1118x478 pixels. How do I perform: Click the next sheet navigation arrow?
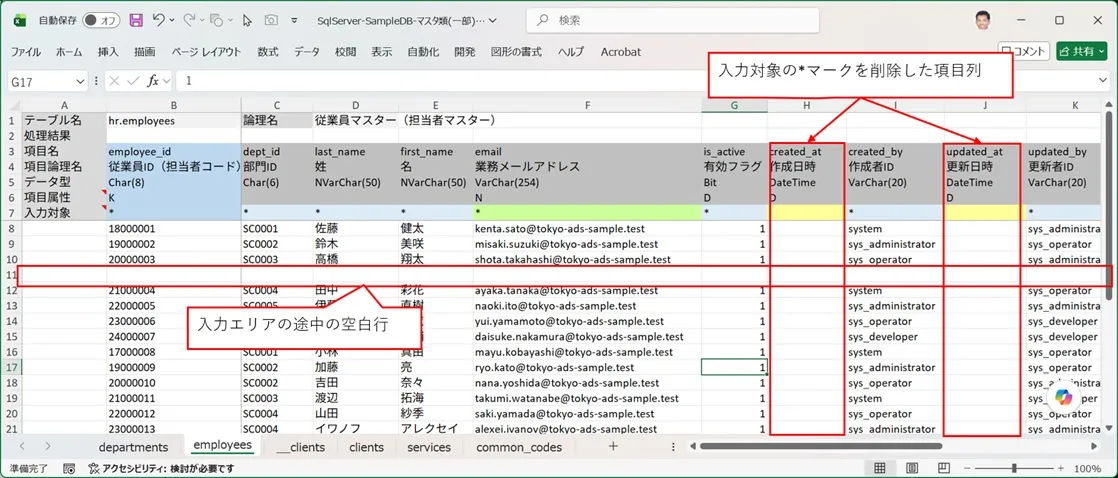(x=48, y=447)
